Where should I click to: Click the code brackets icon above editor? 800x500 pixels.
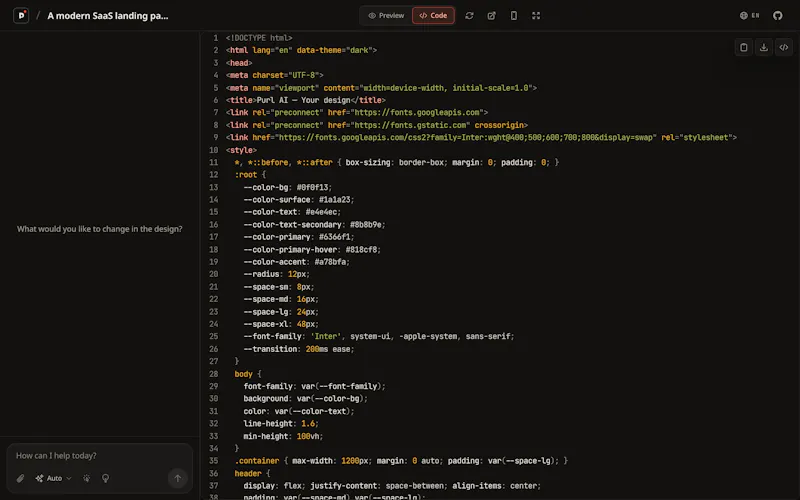coord(784,47)
